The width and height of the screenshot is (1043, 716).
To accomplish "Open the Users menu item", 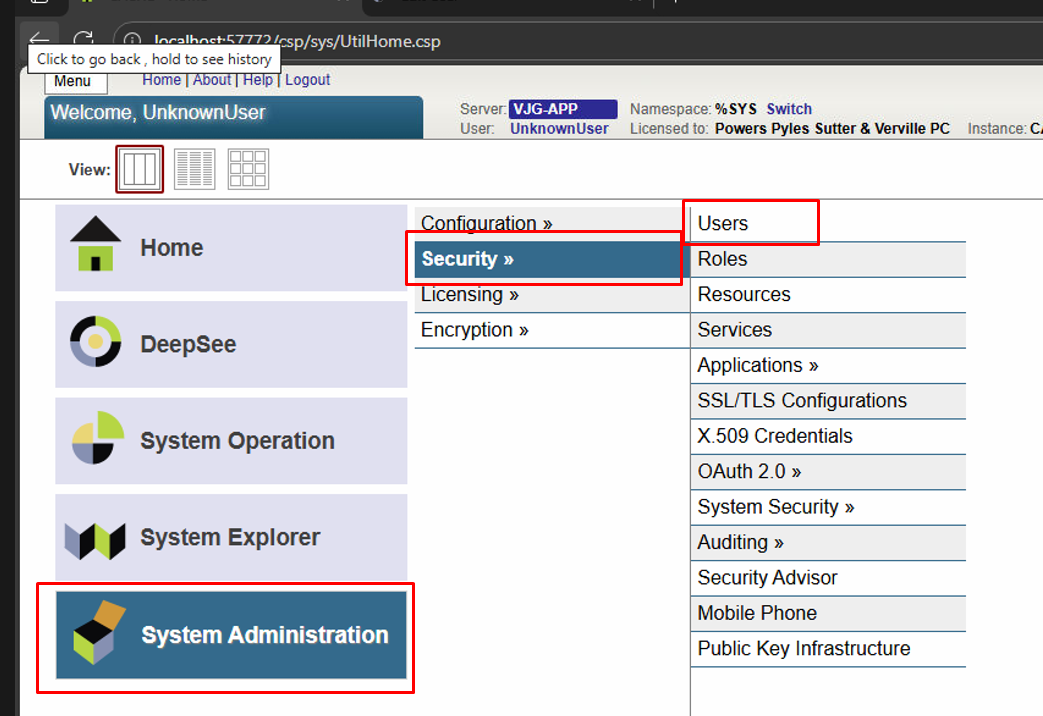I will pyautogui.click(x=723, y=223).
